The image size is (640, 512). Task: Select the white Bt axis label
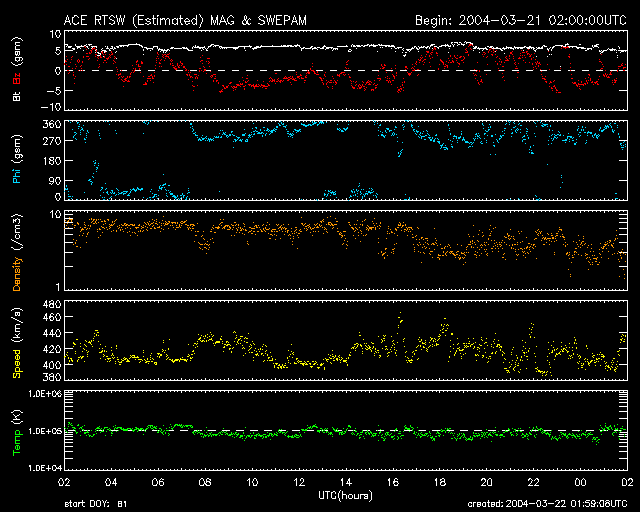pos(17,97)
